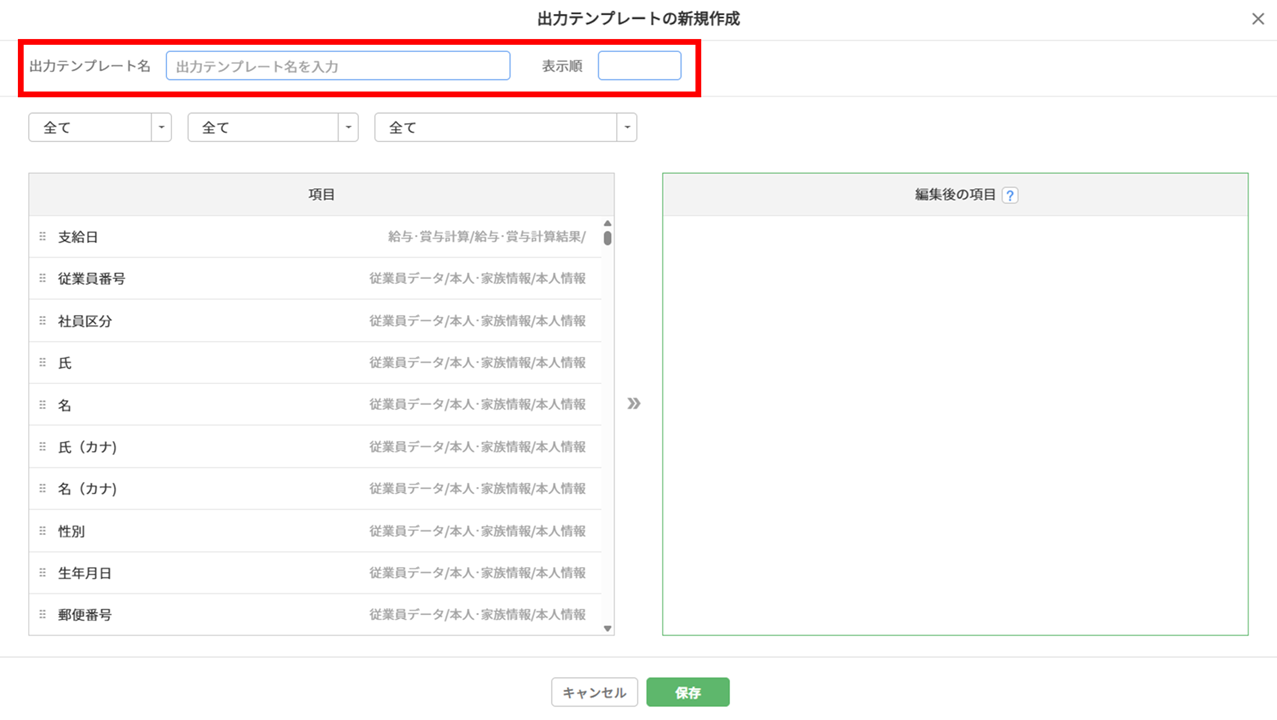Close the template creation dialog
The width and height of the screenshot is (1277, 720).
[1258, 19]
